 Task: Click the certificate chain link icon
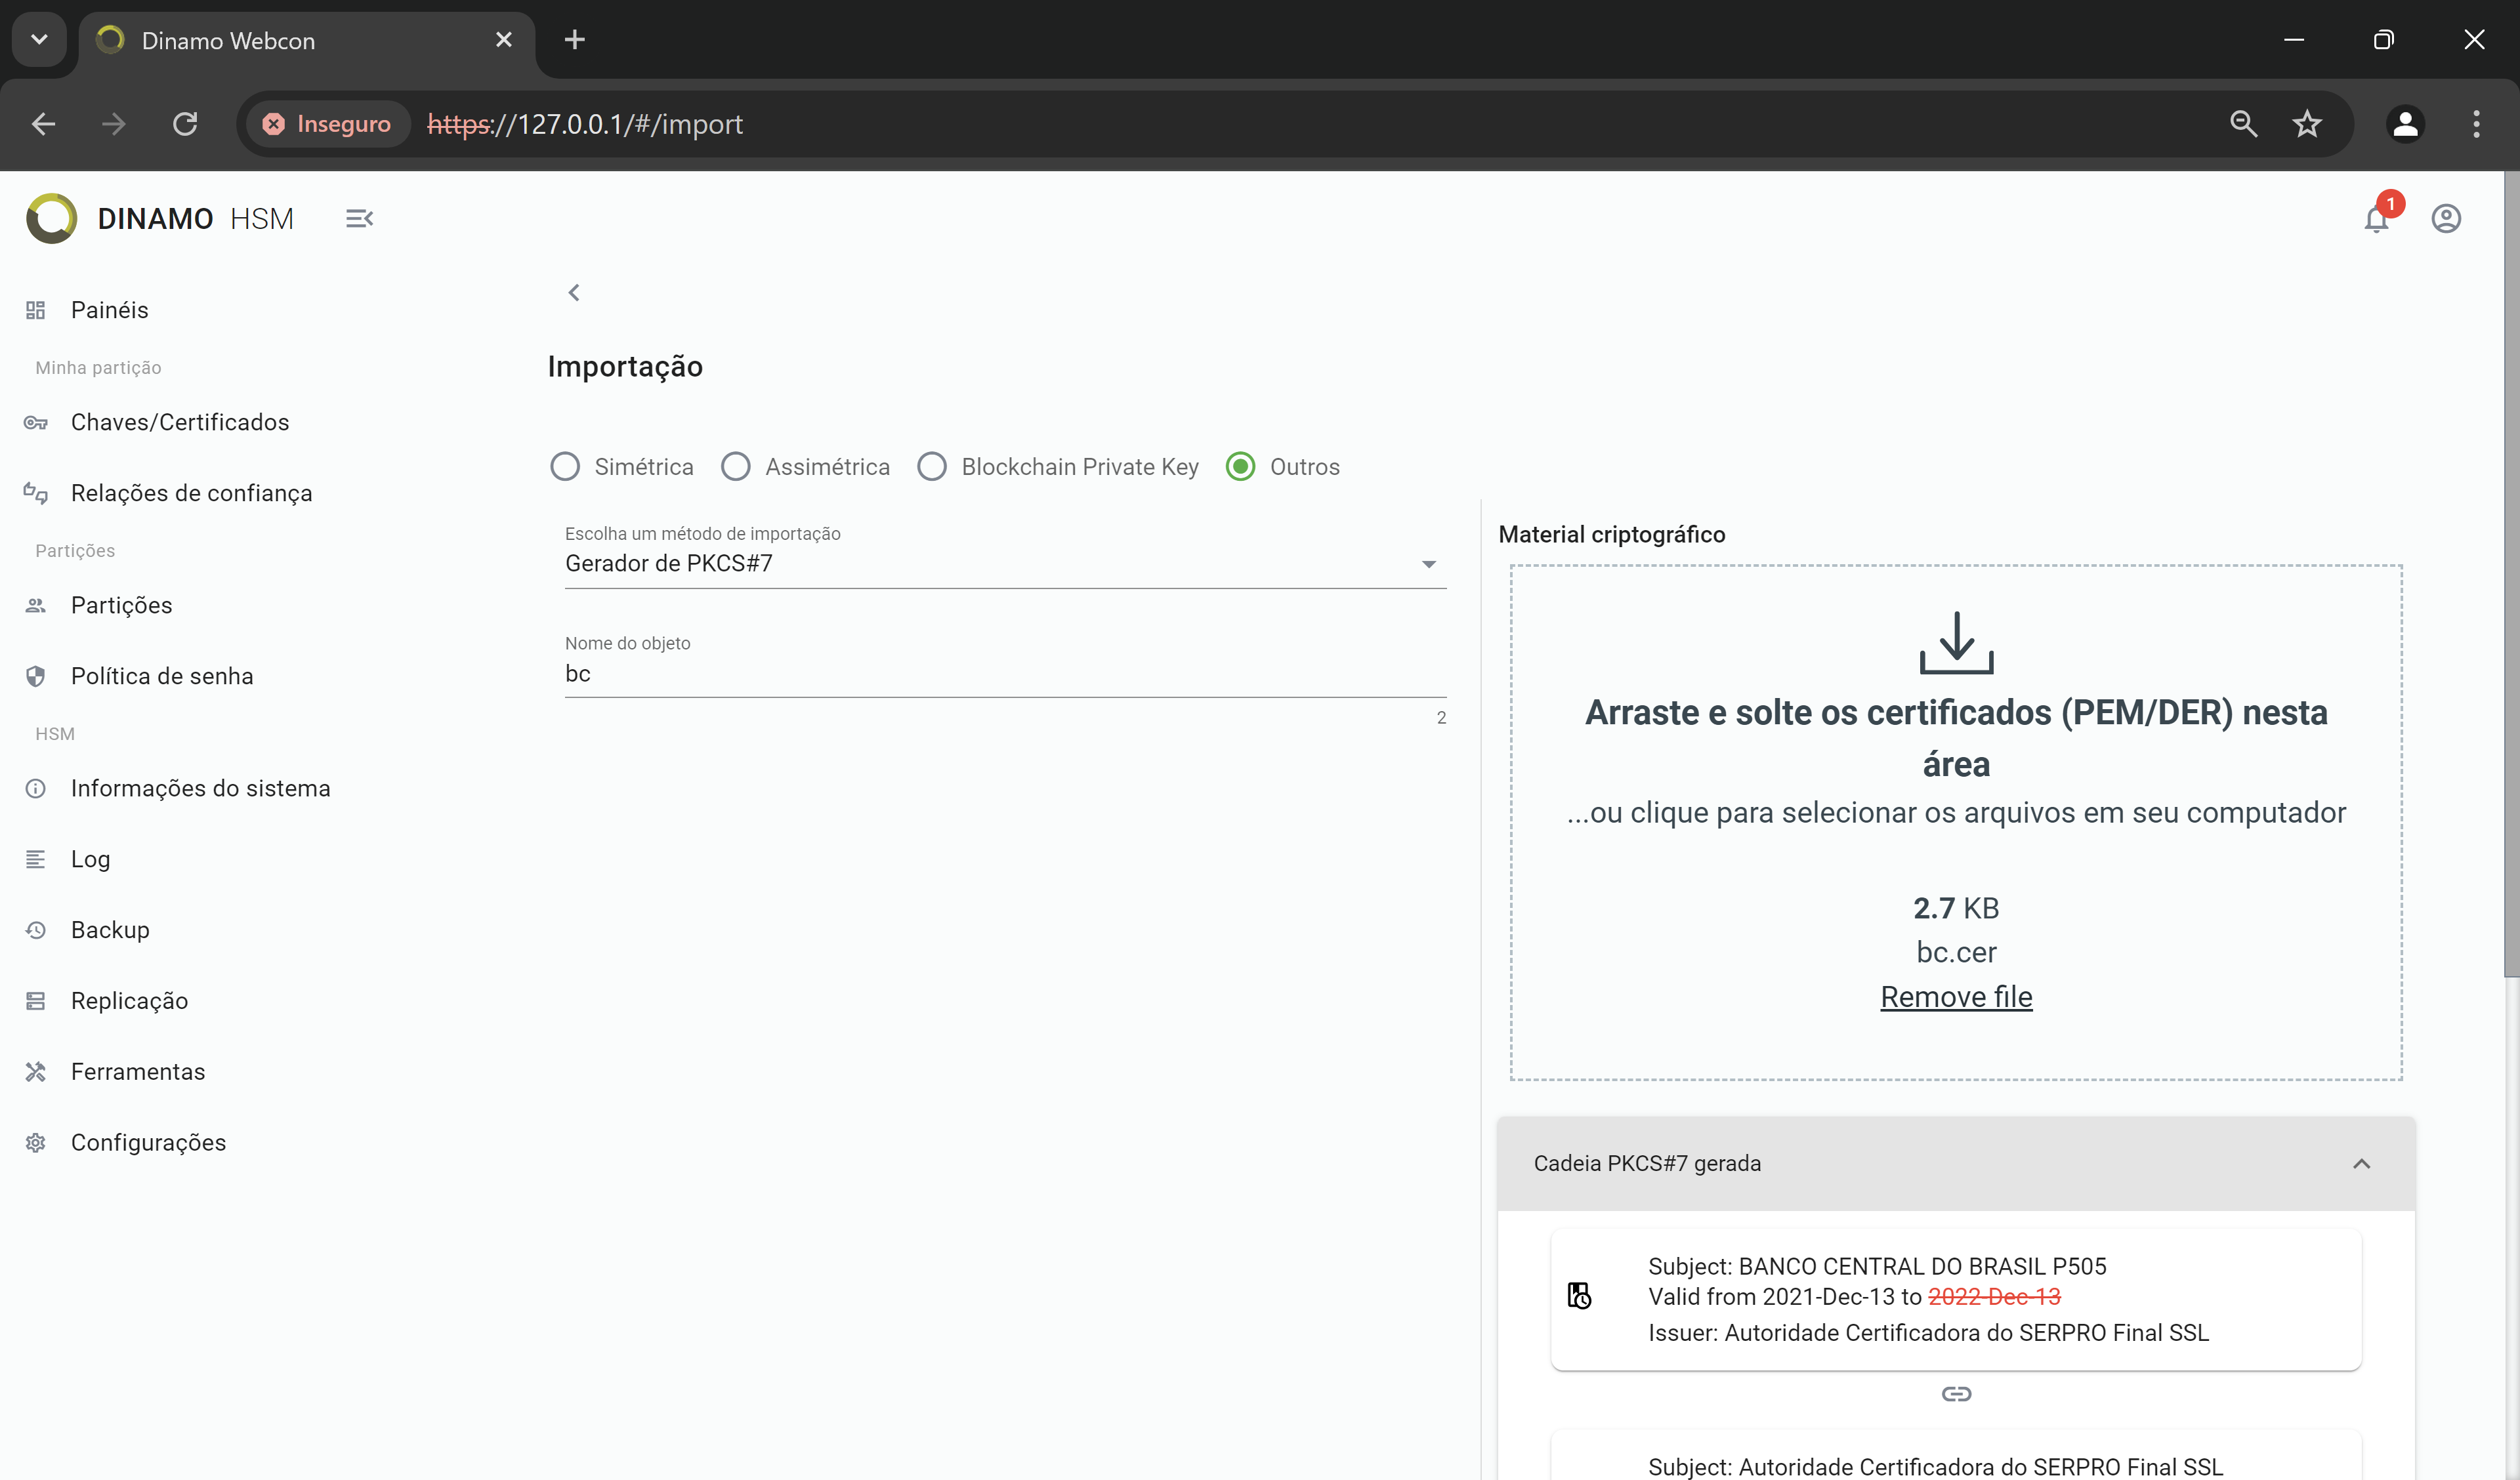click(1956, 1393)
